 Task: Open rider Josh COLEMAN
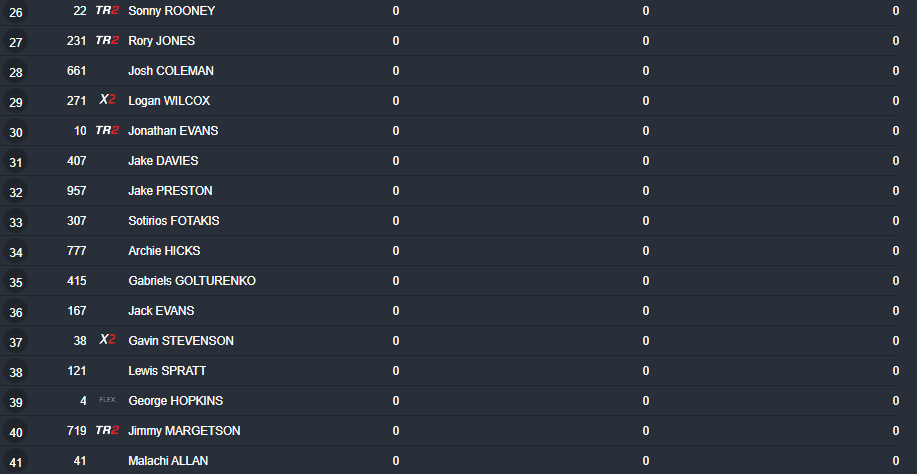(171, 71)
